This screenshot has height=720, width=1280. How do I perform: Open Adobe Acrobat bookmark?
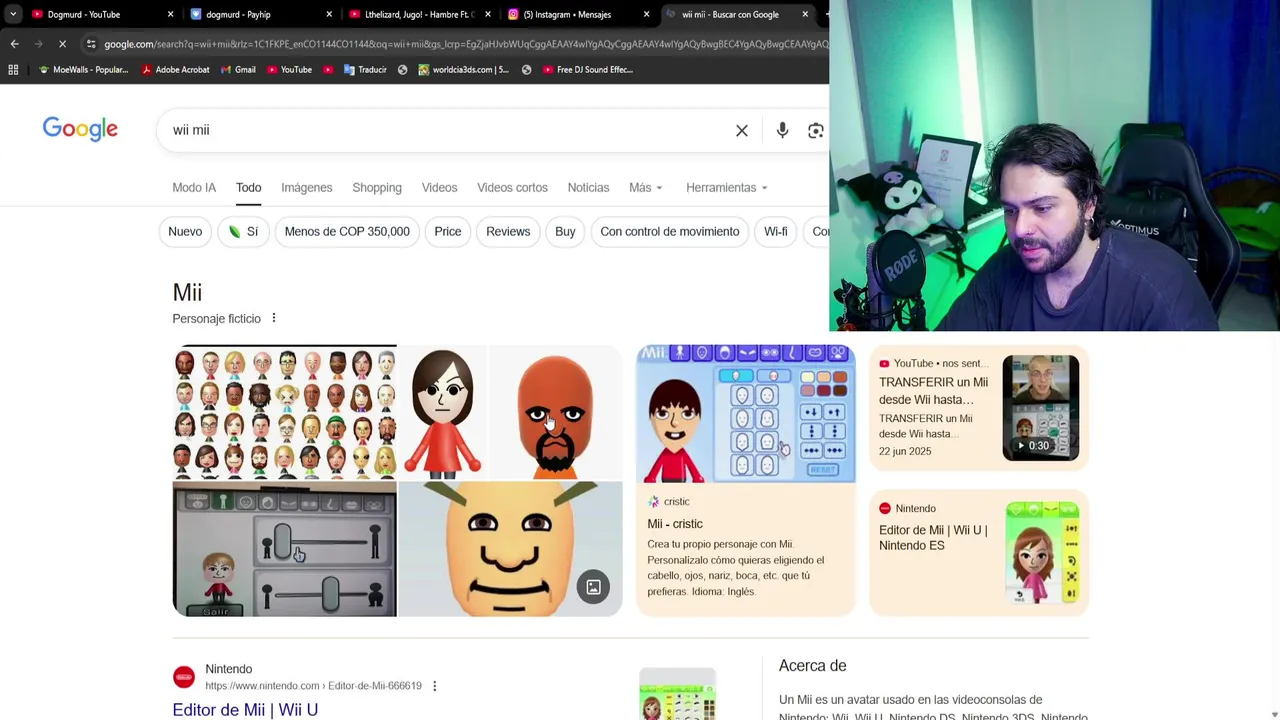point(175,70)
